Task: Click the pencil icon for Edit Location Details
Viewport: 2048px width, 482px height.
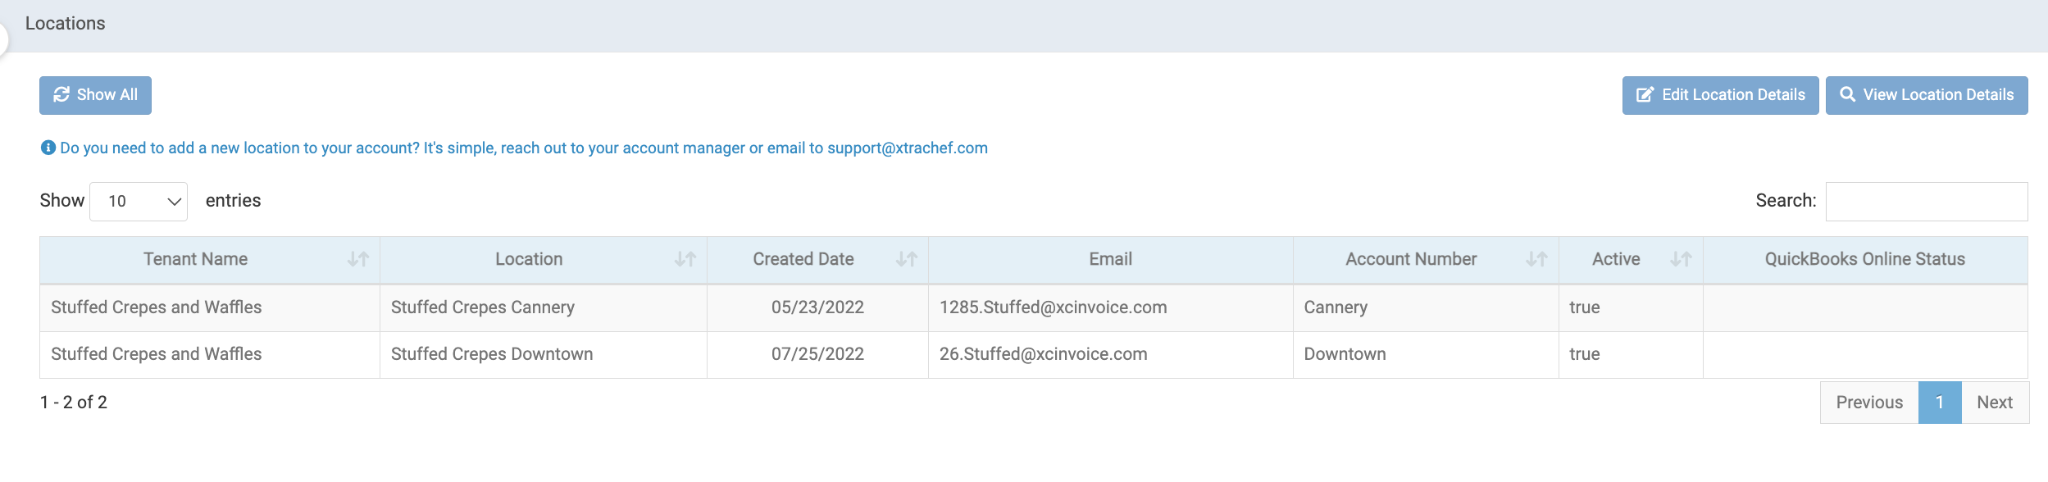Action: click(1644, 95)
